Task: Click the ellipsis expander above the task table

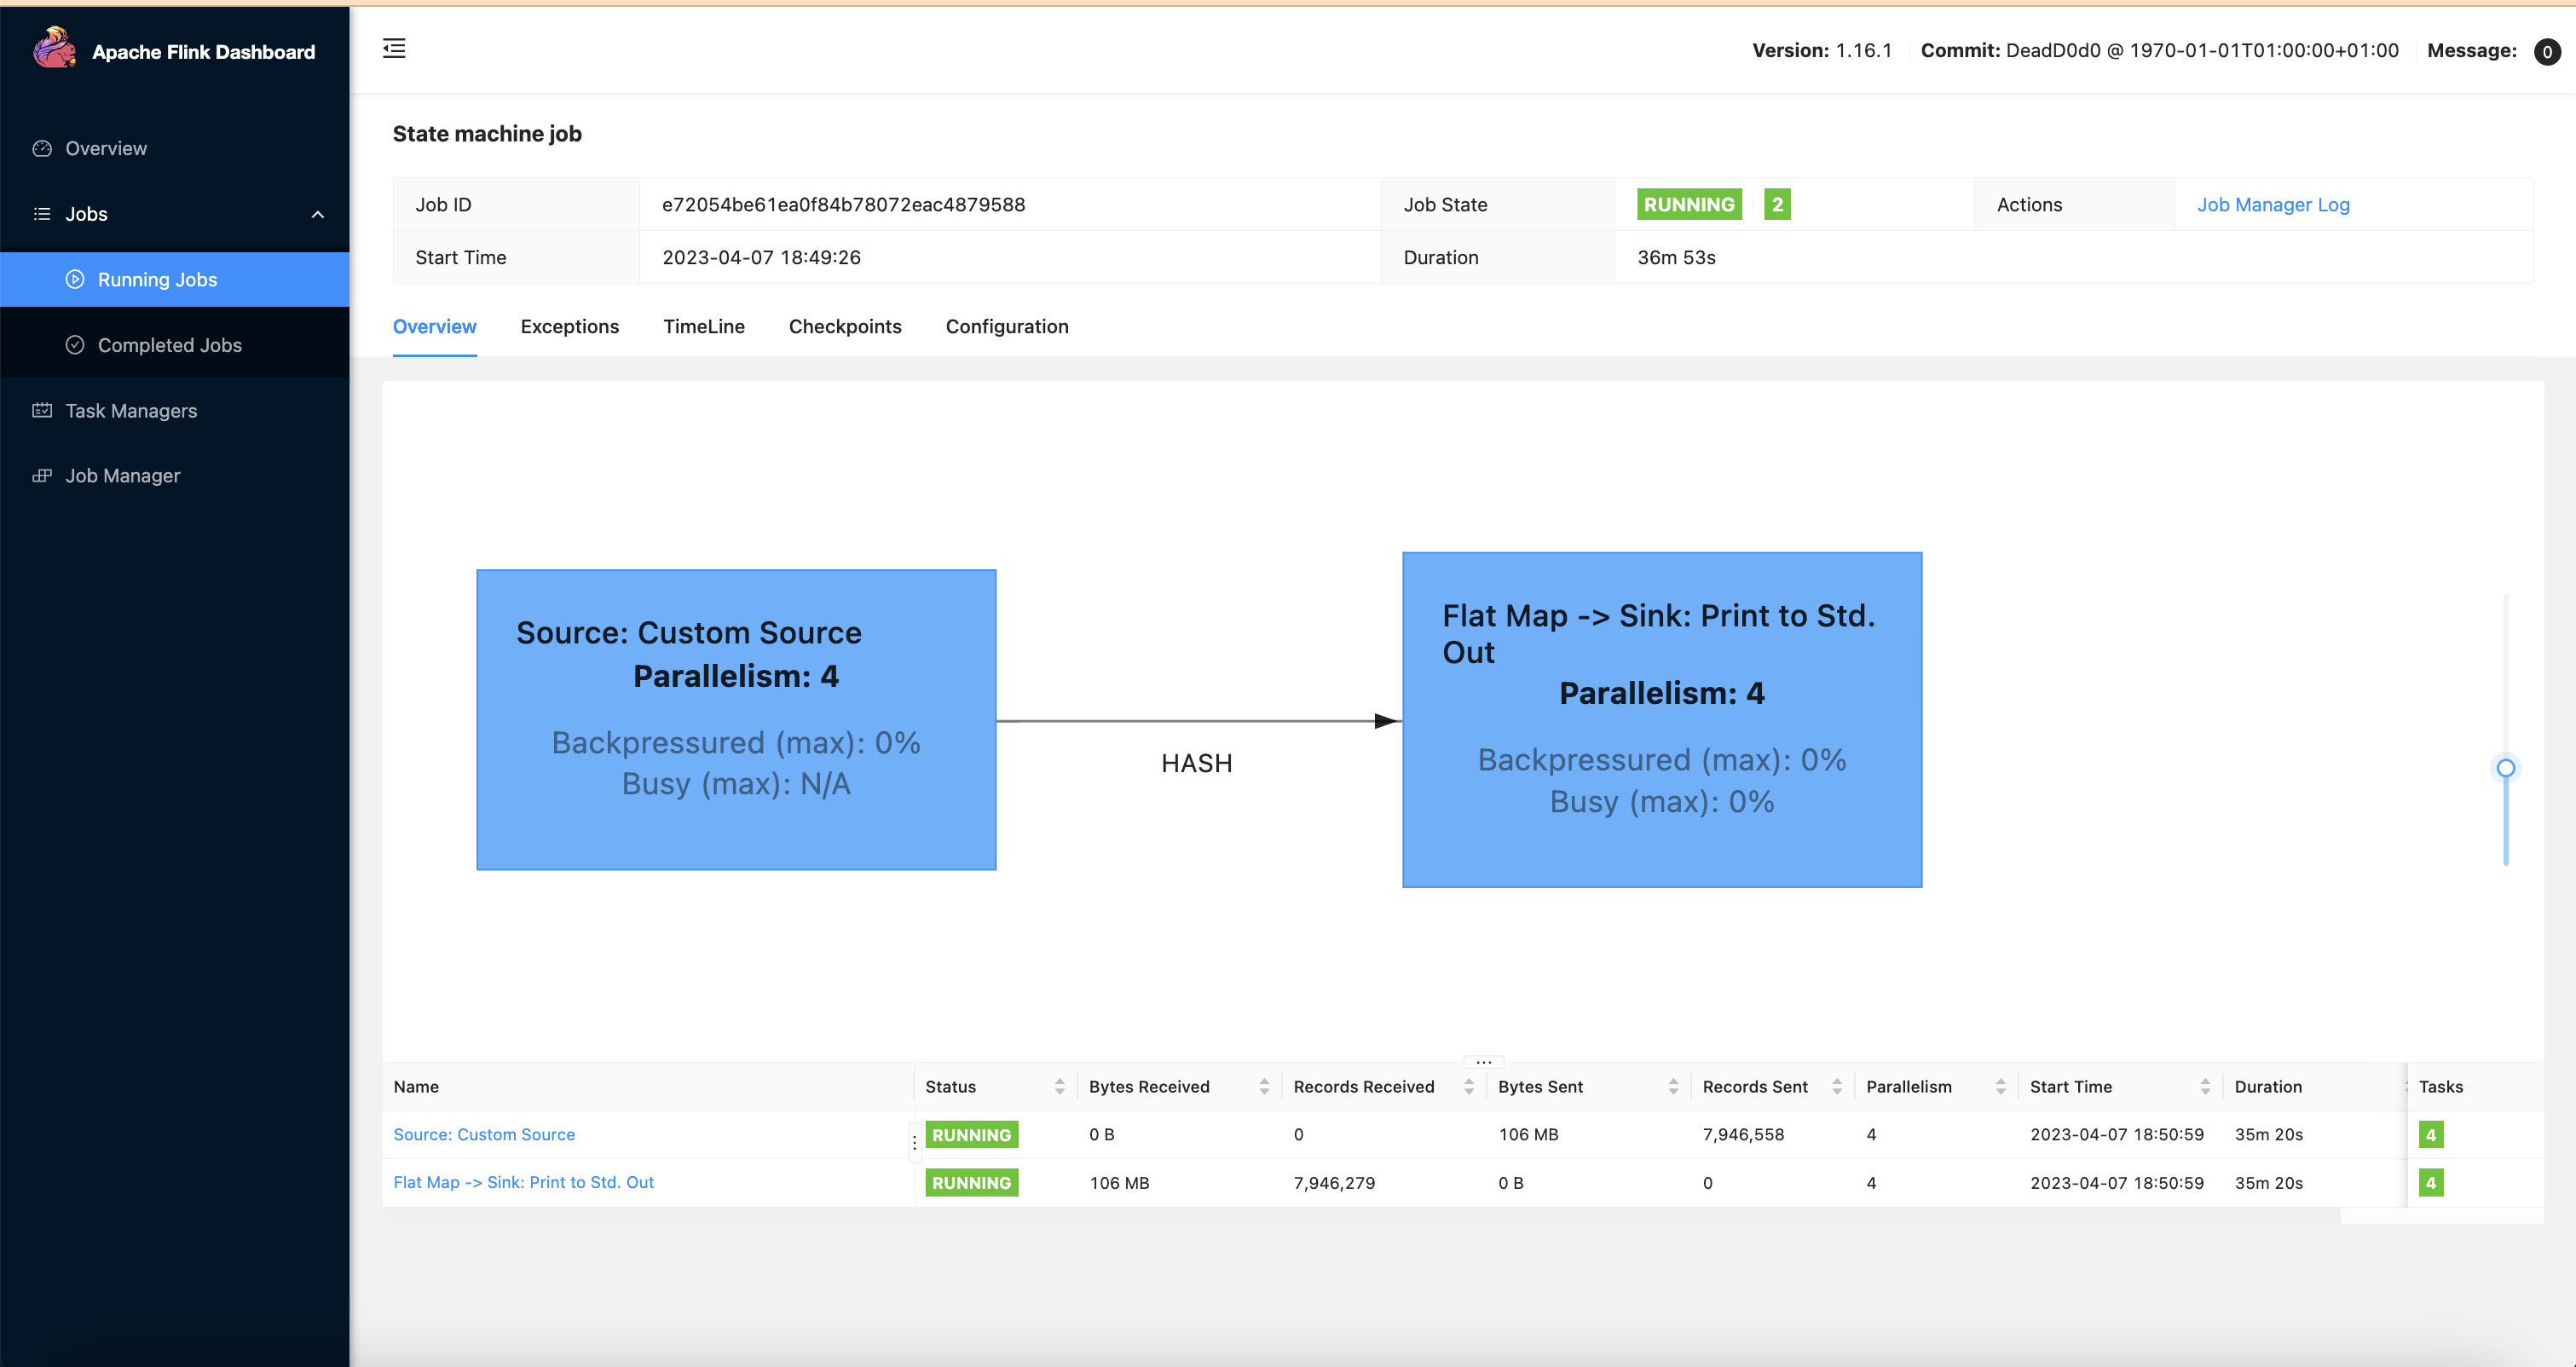Action: click(1483, 1060)
